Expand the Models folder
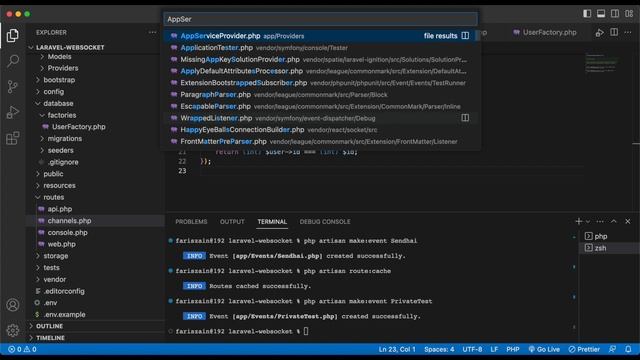Screen dimensions: 640x360 pyautogui.click(x=59, y=57)
